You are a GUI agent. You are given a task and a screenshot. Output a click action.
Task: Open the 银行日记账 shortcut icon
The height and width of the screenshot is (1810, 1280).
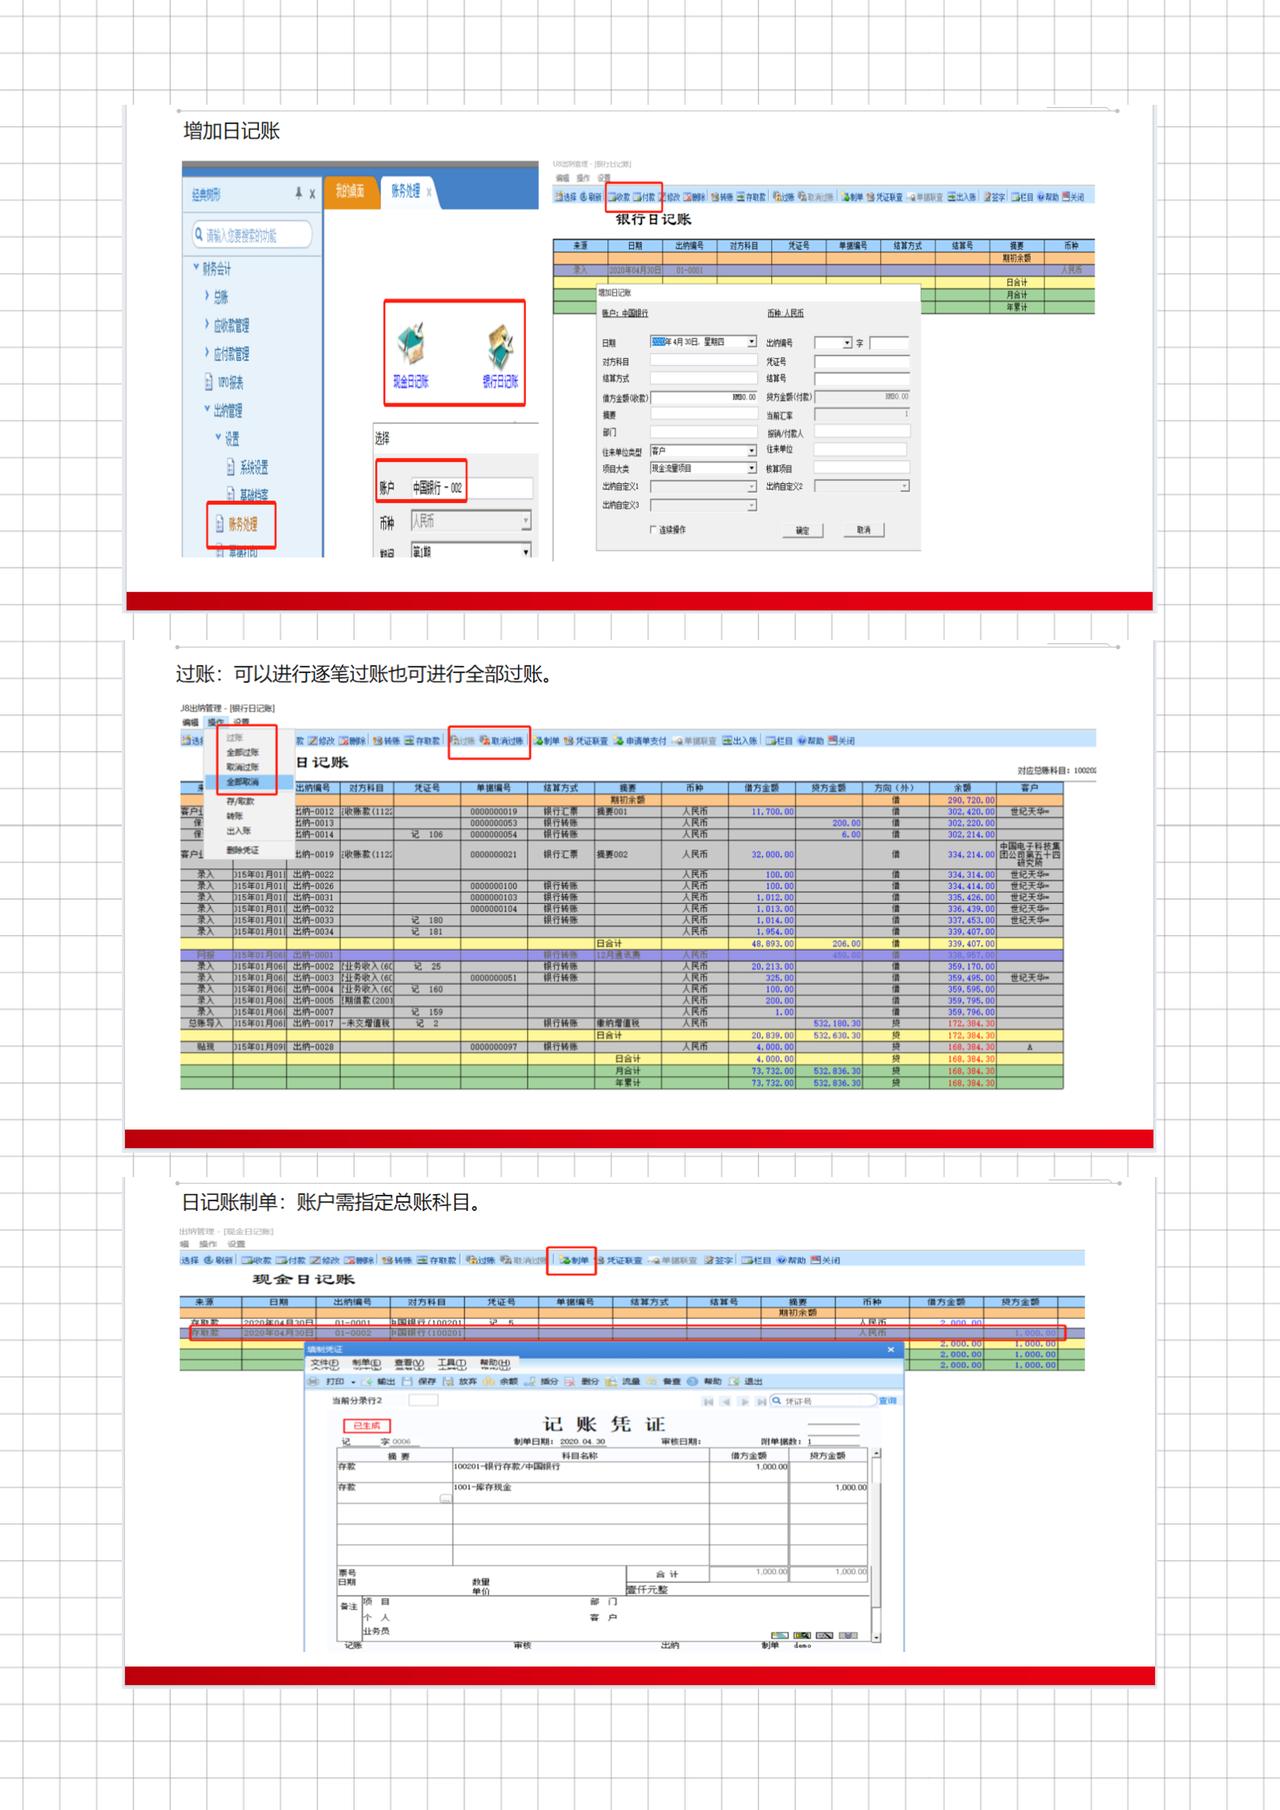tap(501, 356)
